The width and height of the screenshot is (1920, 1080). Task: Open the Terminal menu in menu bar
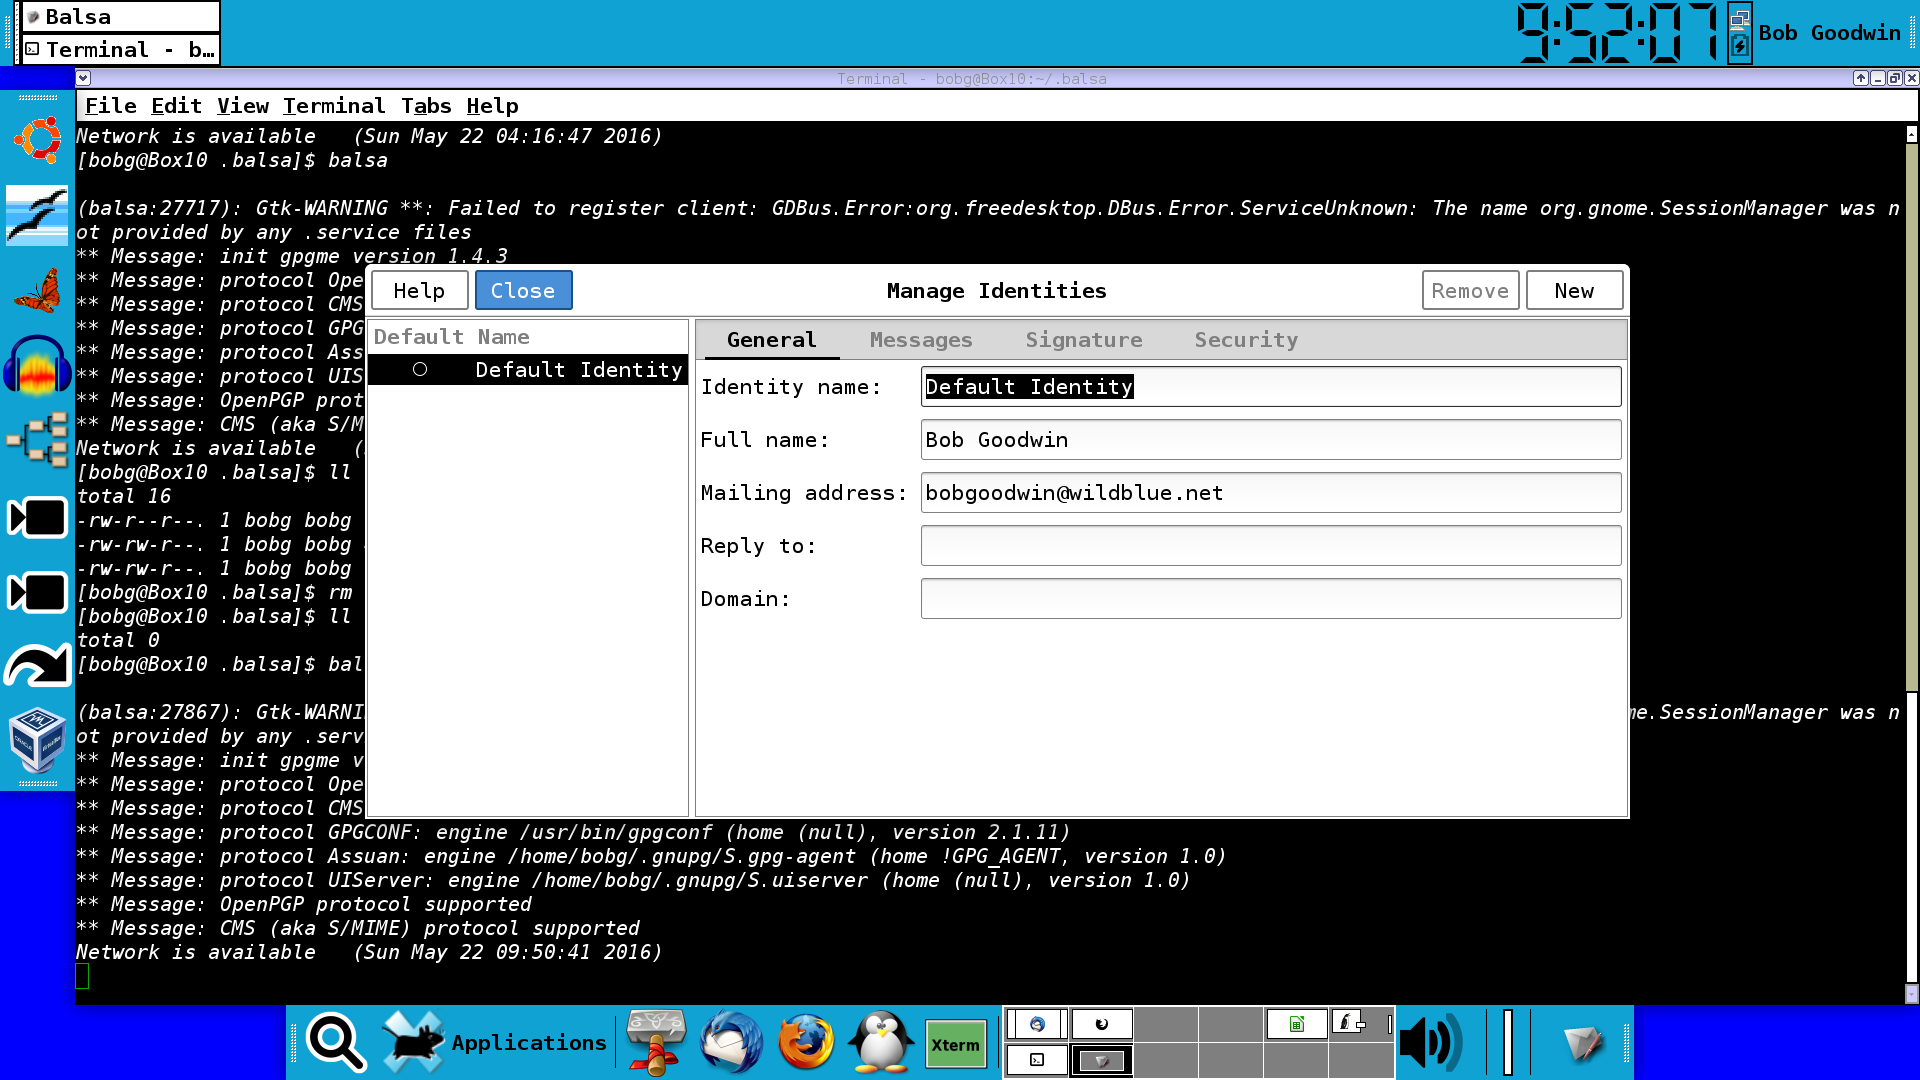tap(334, 106)
